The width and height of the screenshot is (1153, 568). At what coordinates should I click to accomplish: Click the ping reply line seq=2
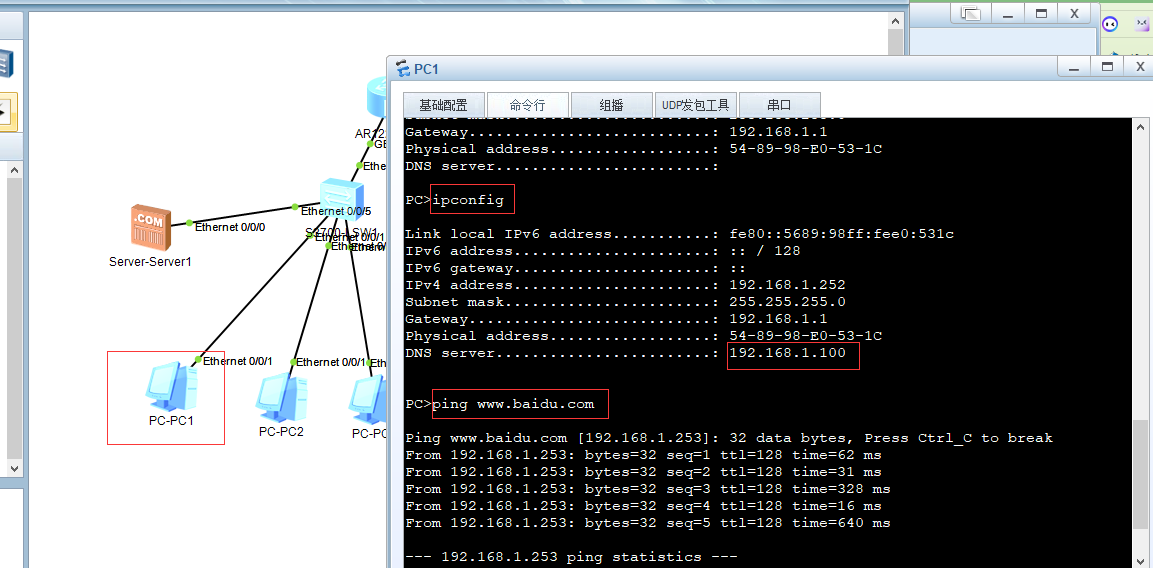643,472
